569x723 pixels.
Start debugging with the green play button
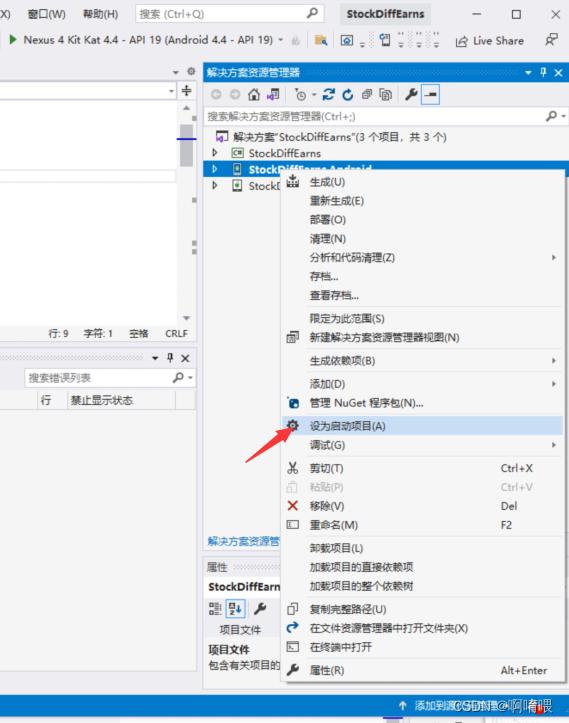(x=13, y=40)
